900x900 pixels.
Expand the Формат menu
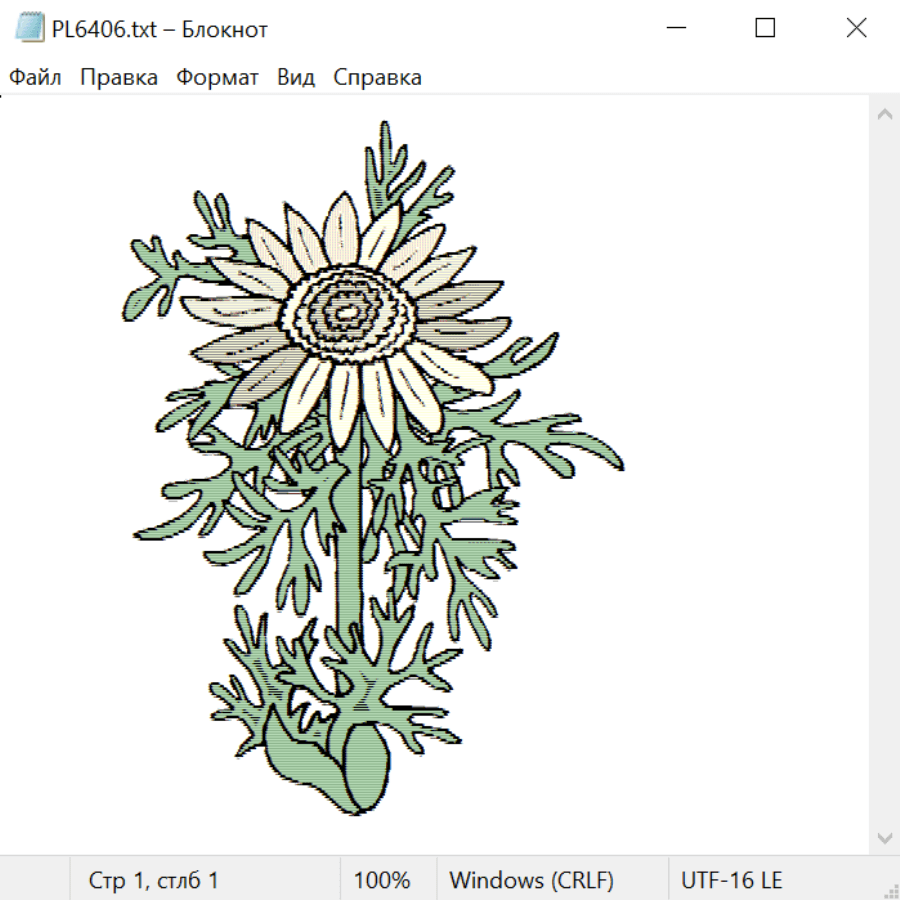tap(217, 78)
